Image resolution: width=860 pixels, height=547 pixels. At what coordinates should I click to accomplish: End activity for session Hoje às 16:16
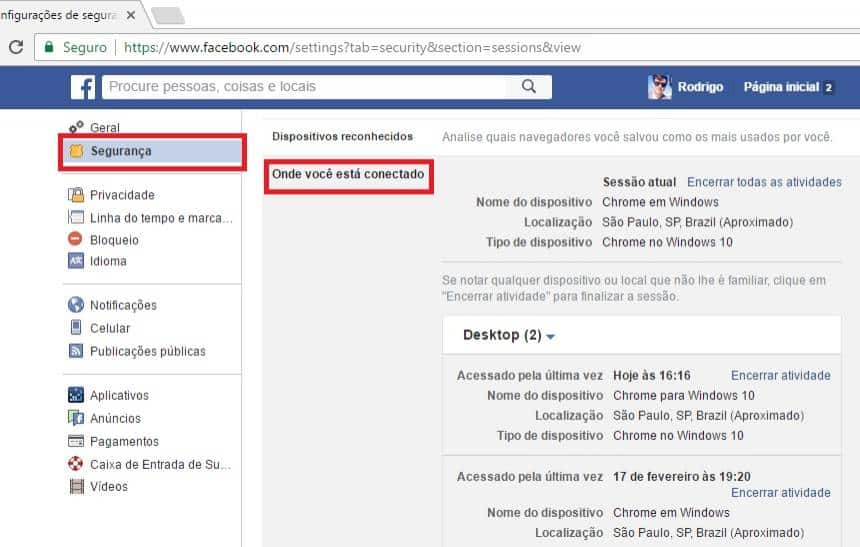pyautogui.click(x=781, y=375)
